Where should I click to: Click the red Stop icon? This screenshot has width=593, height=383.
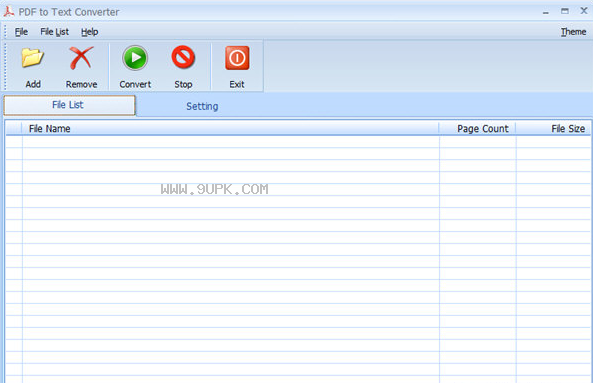coord(183,57)
